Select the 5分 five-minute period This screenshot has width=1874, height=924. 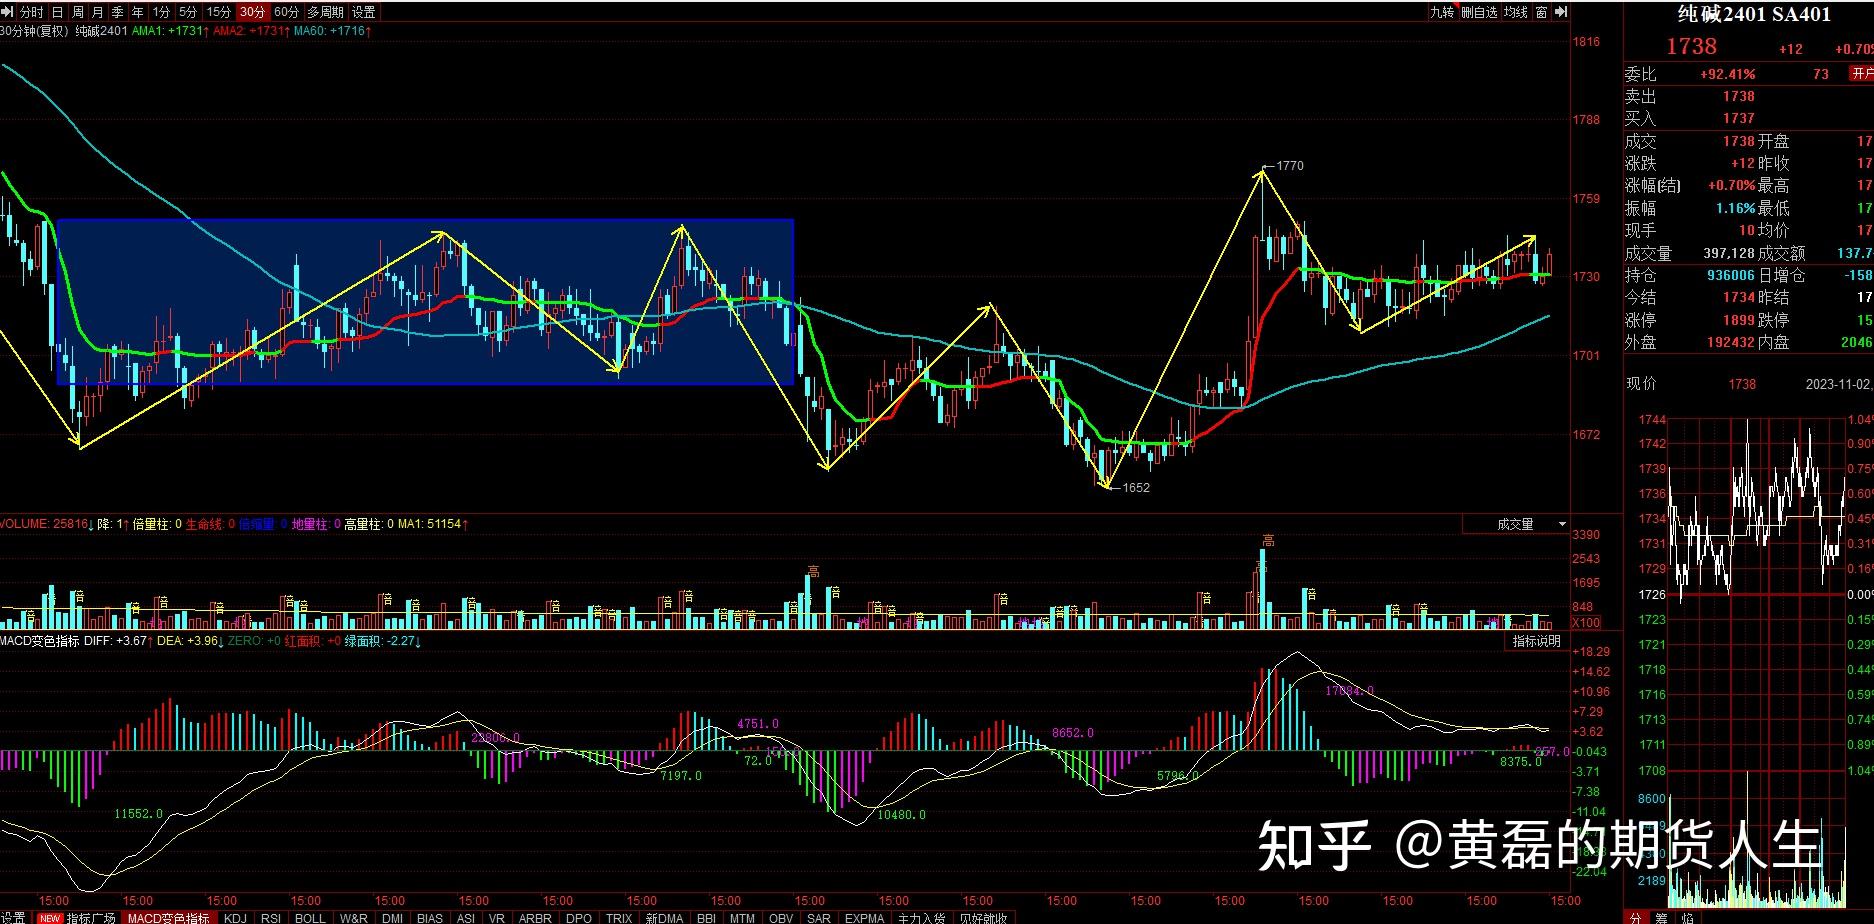coord(188,12)
